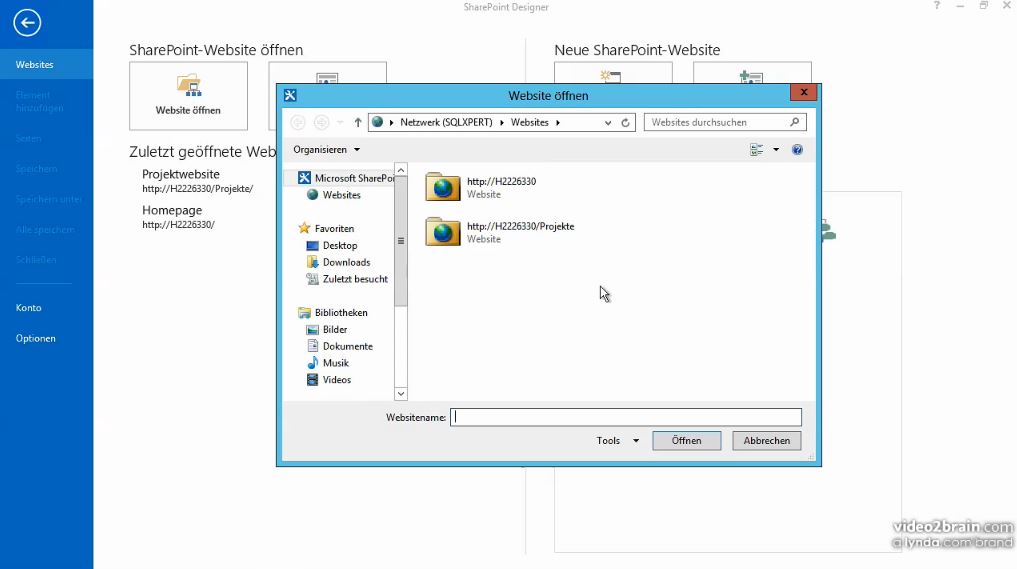This screenshot has width=1017, height=569.
Task: Click the Videos film icon
Action: (313, 380)
